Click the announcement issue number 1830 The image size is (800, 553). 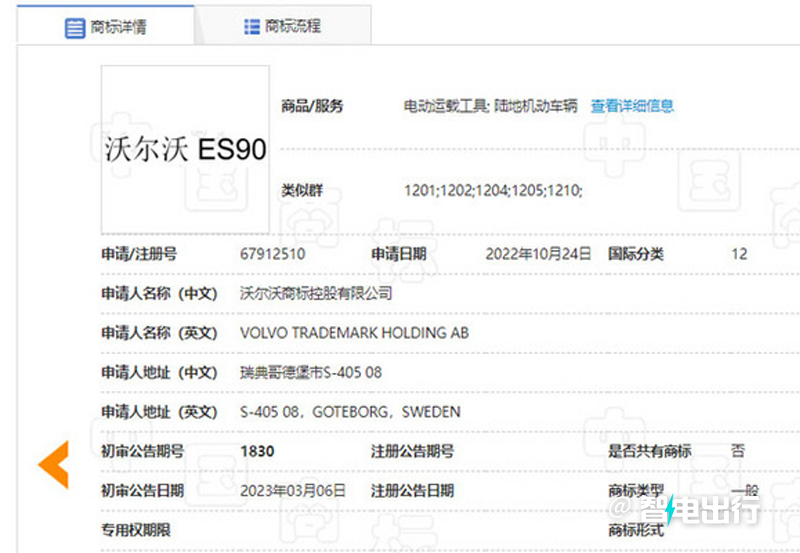click(257, 451)
